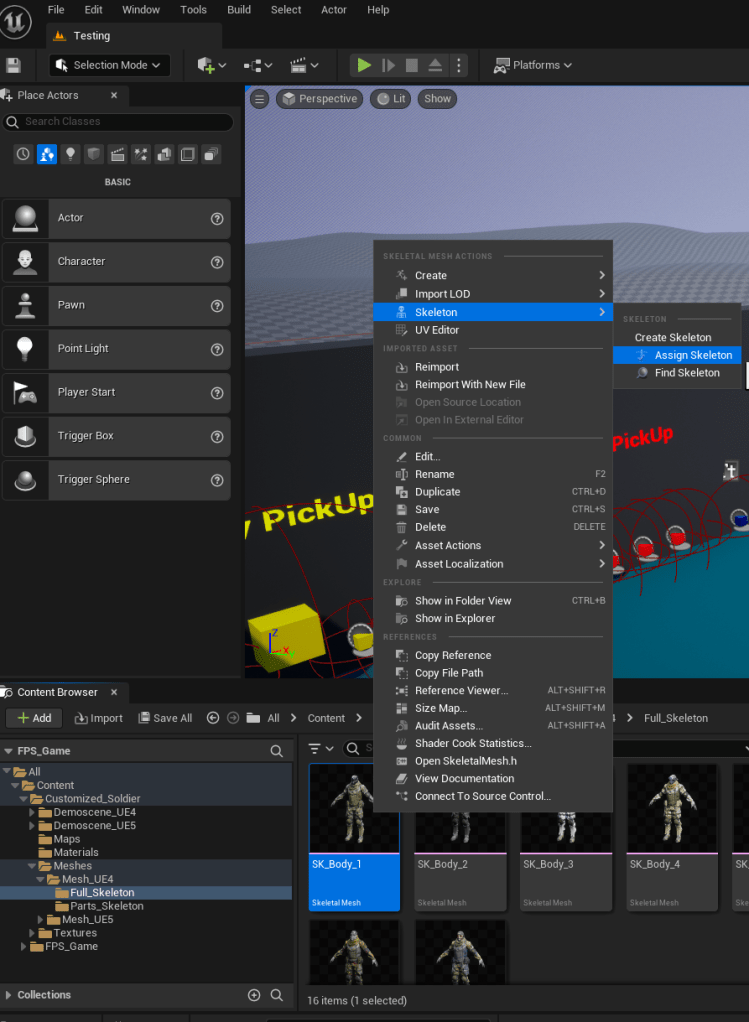Expand the Collections section
The image size is (749, 1022).
[x=9, y=995]
